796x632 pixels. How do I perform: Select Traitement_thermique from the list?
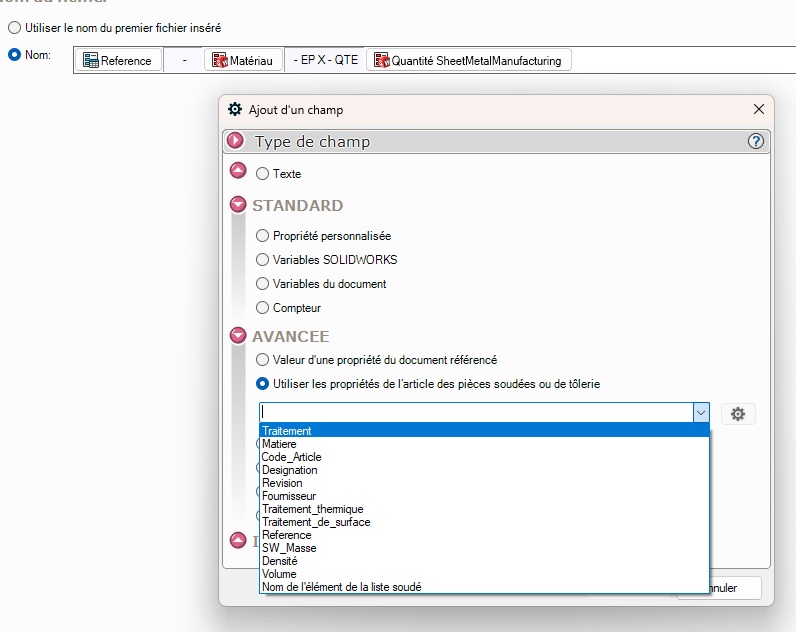[312, 509]
